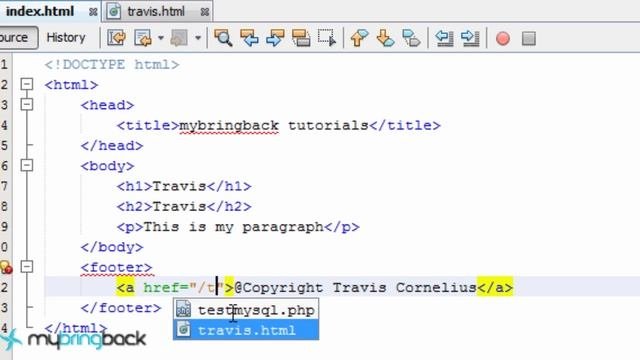Screen dimensions: 640x360
Task: Open the back navigation dropdown arrow
Action: click(161, 38)
